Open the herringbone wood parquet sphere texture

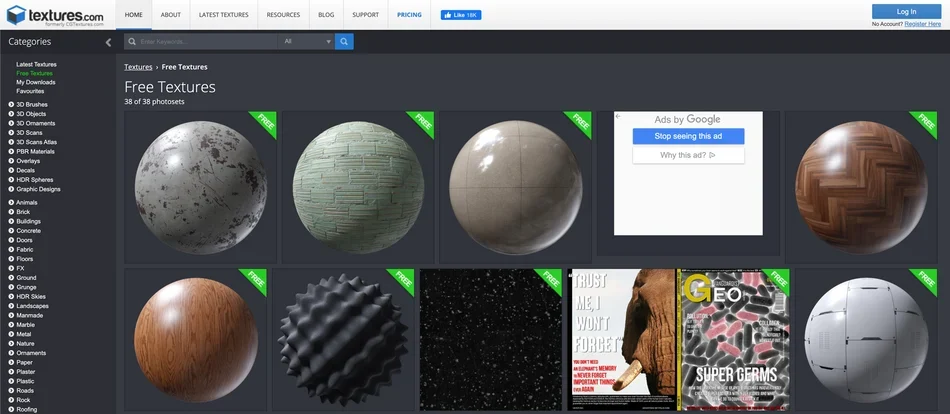(x=861, y=187)
